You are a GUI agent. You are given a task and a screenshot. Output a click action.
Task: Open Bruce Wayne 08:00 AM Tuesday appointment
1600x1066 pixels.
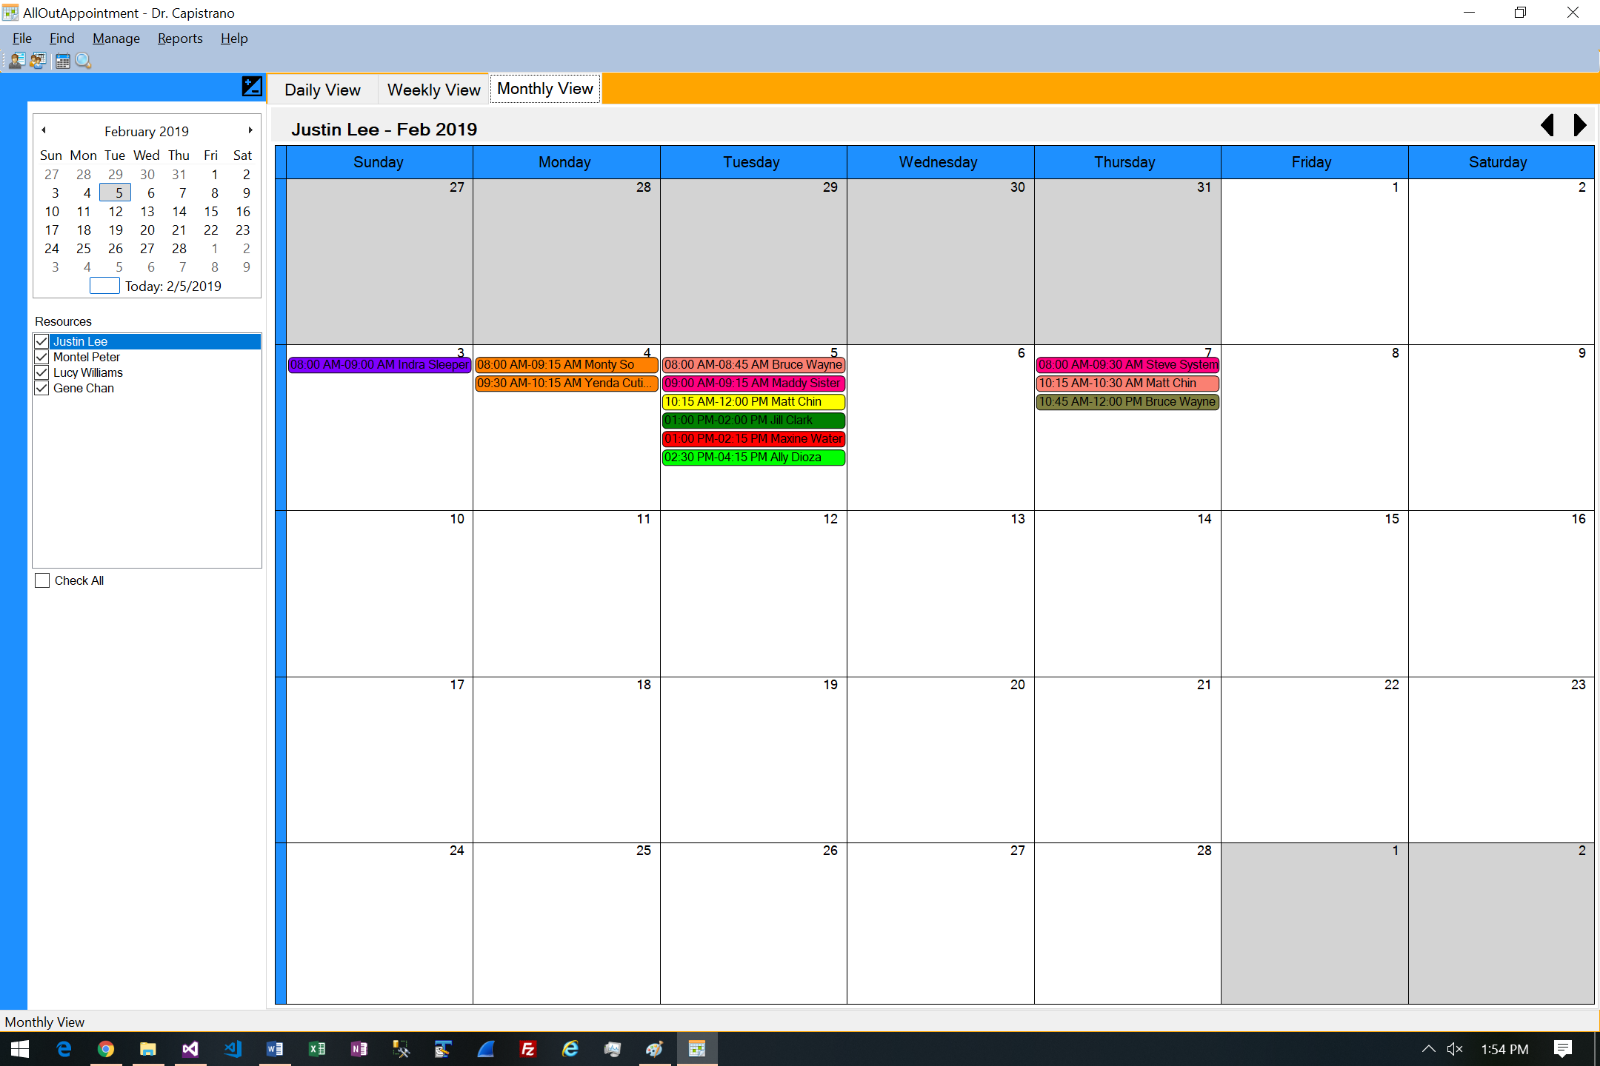click(x=754, y=365)
